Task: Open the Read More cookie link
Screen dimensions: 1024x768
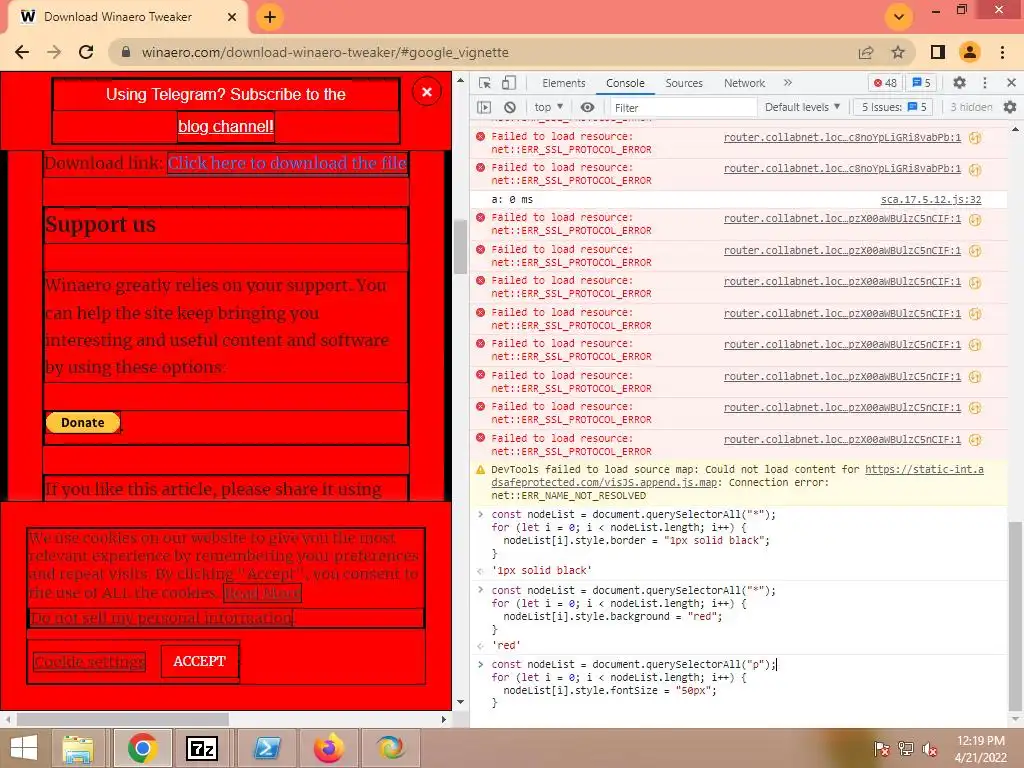Action: coord(263,593)
